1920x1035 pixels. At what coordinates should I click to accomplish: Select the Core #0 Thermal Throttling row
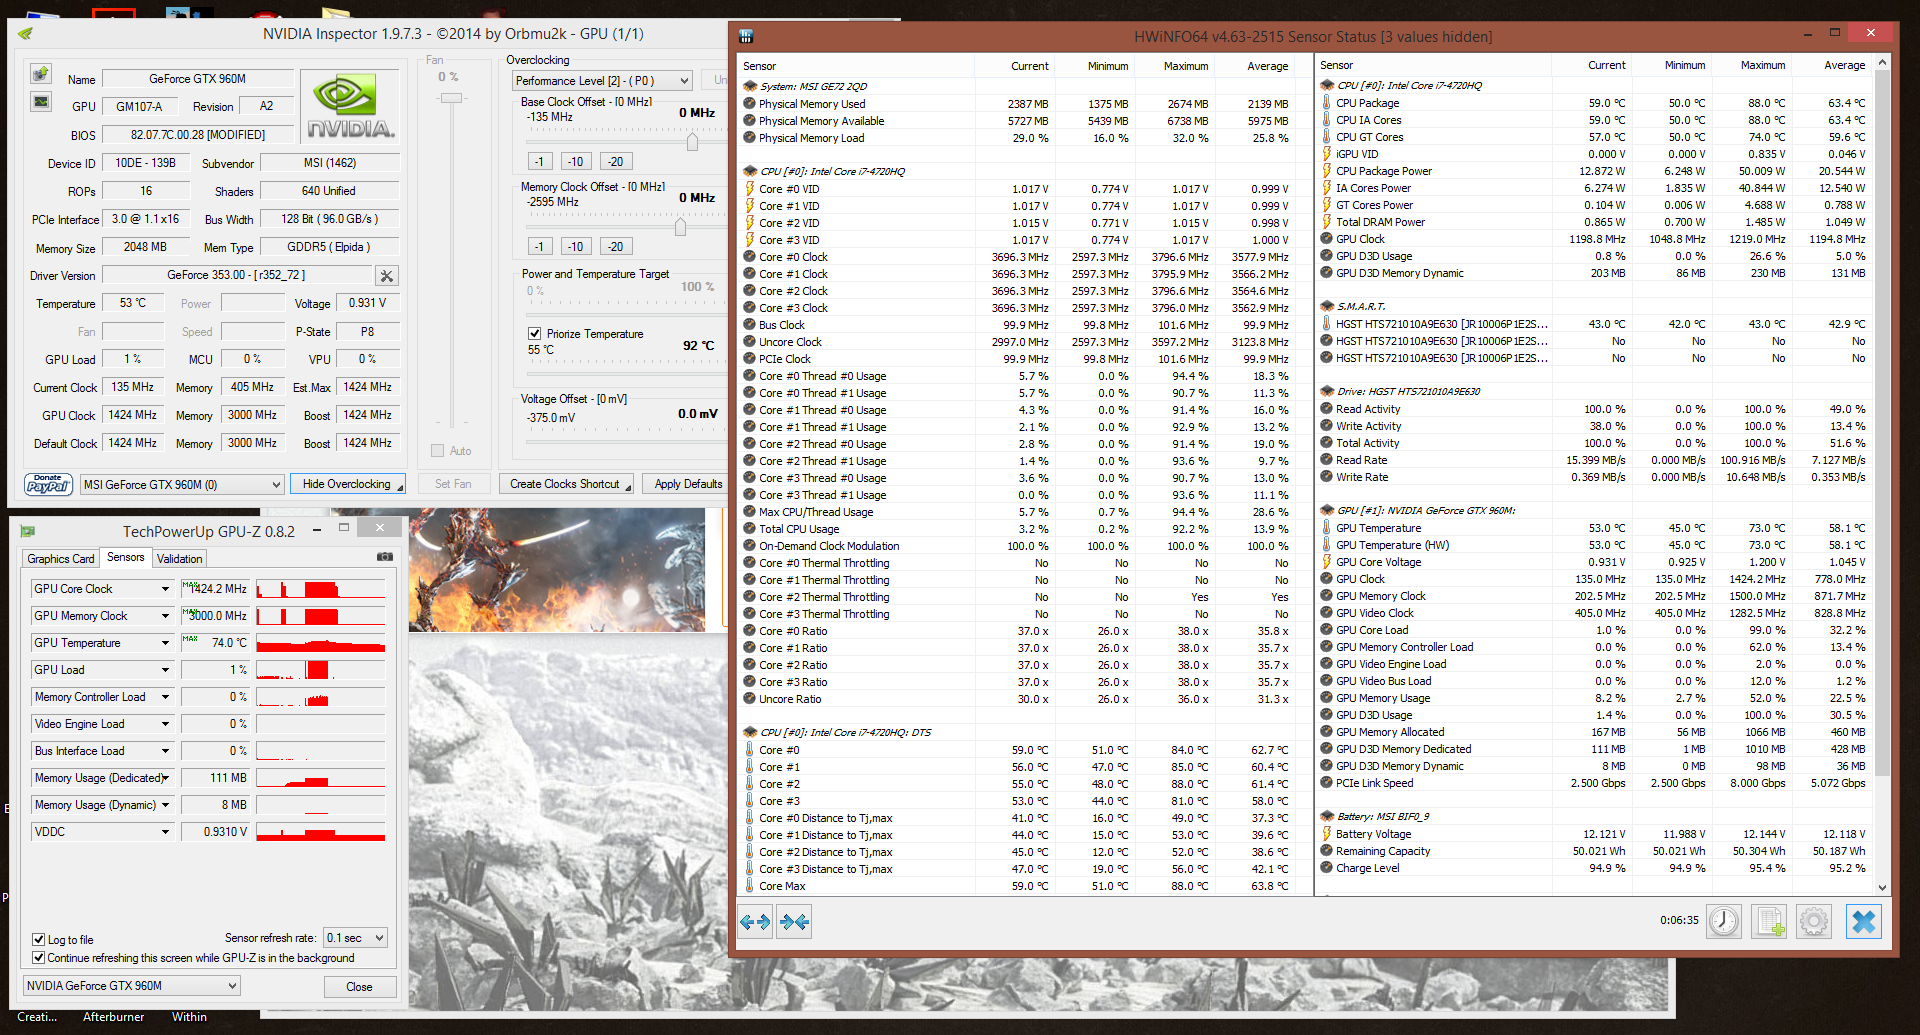pos(1017,563)
